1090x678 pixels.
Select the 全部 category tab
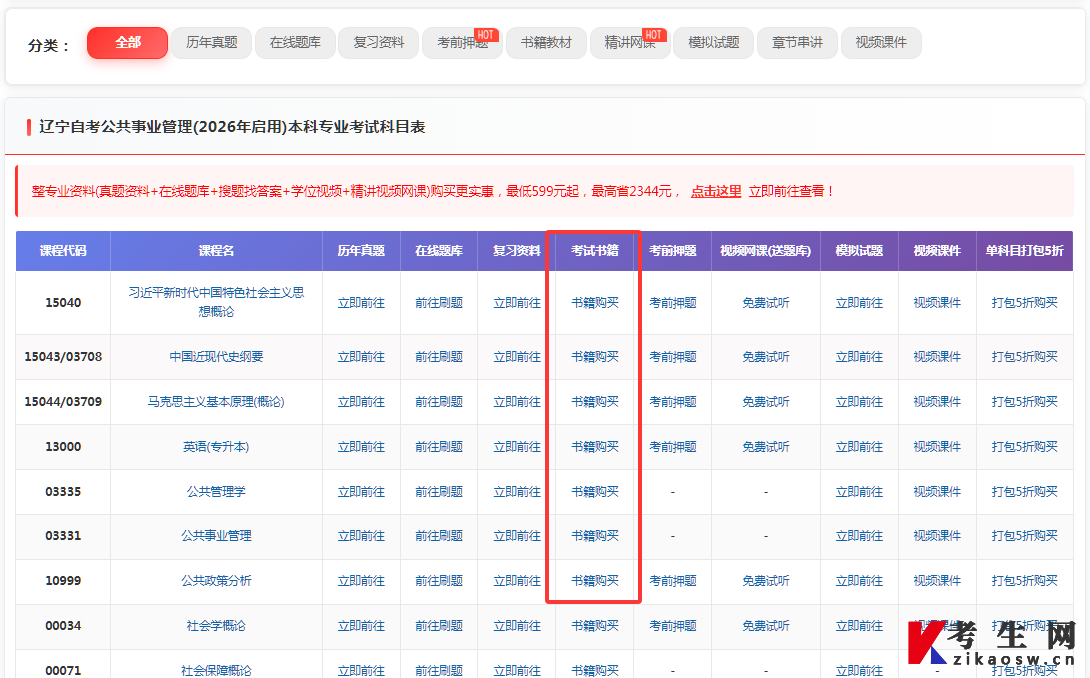[127, 43]
